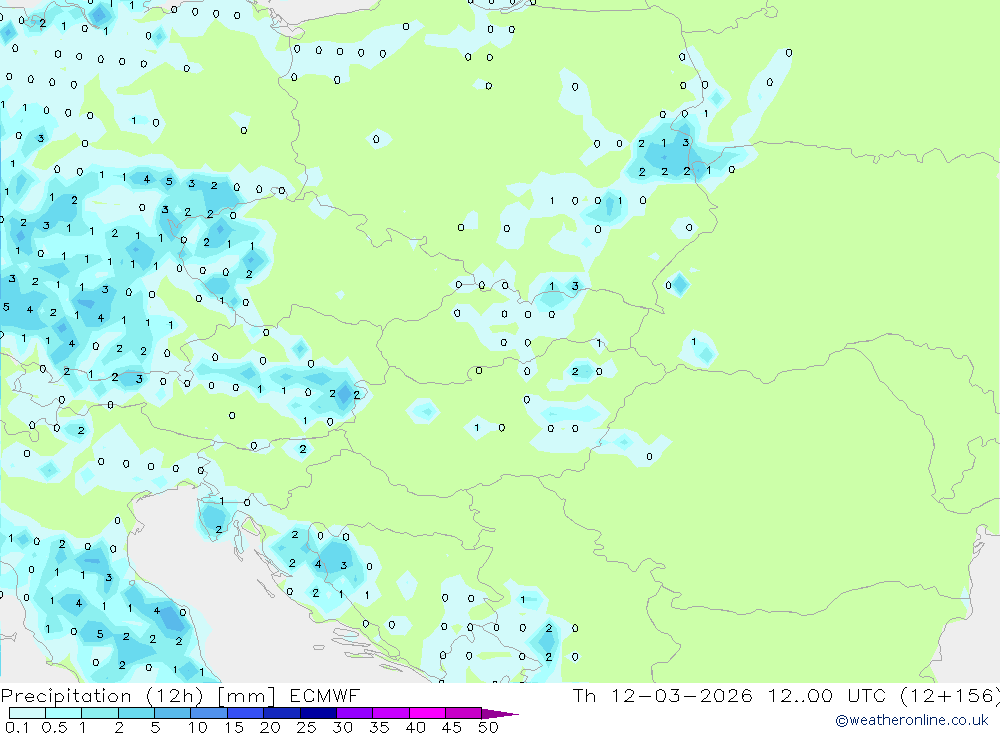Click the legend label '45'
The height and width of the screenshot is (733, 1000).
tap(452, 727)
